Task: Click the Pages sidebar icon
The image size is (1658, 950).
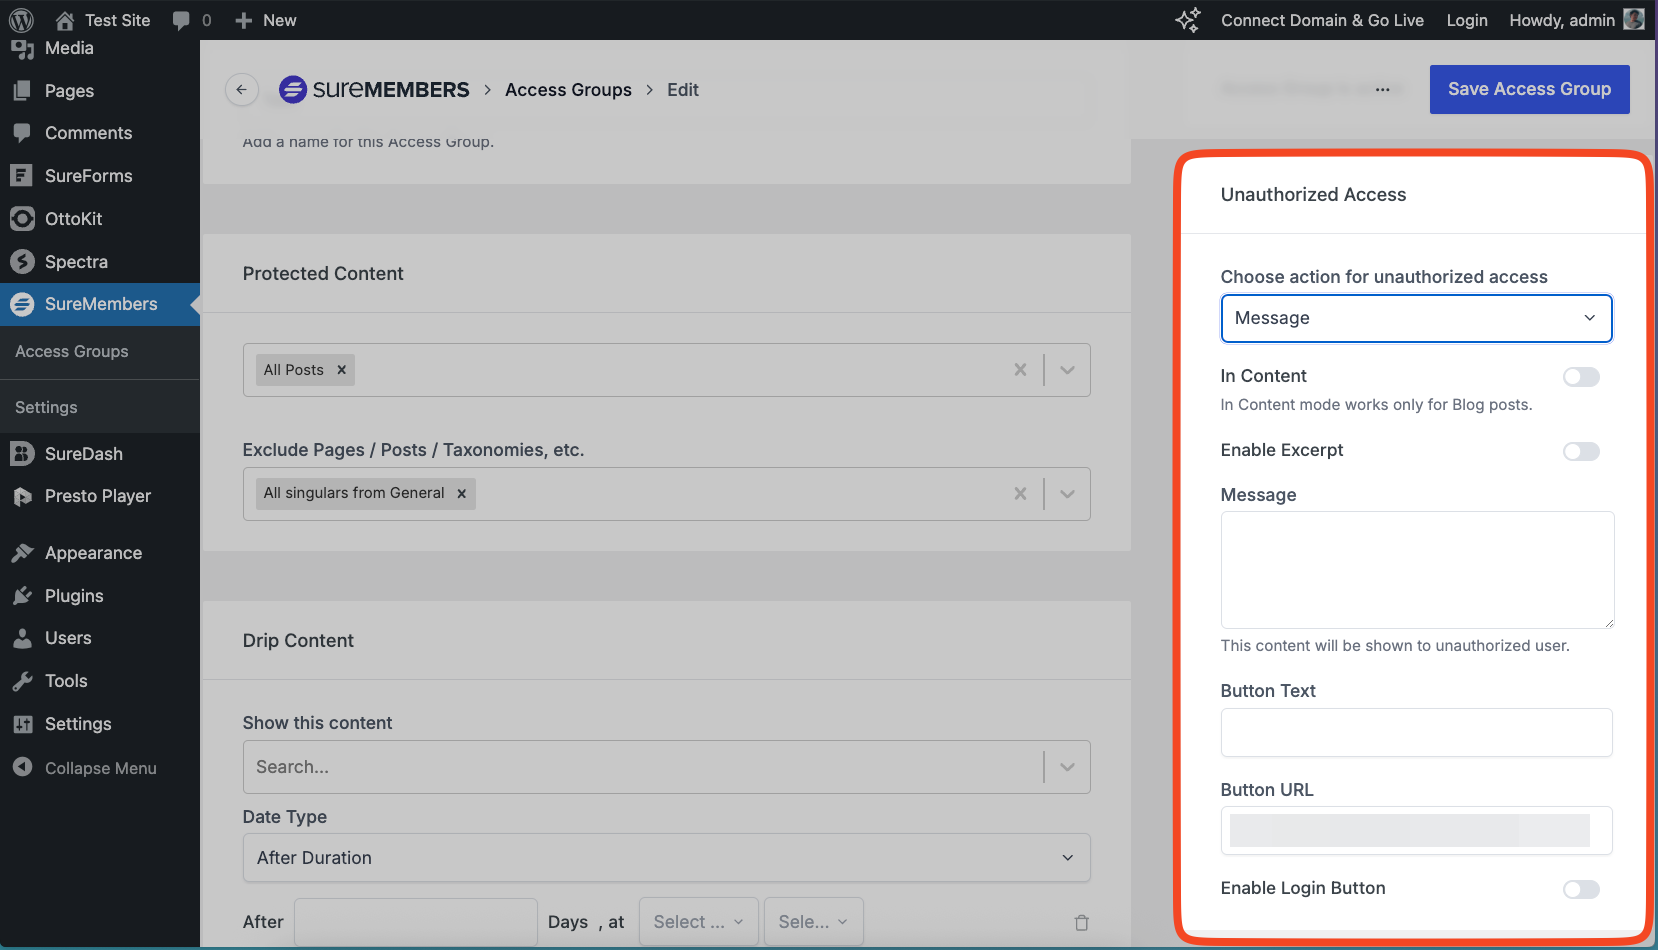Action: 22,91
